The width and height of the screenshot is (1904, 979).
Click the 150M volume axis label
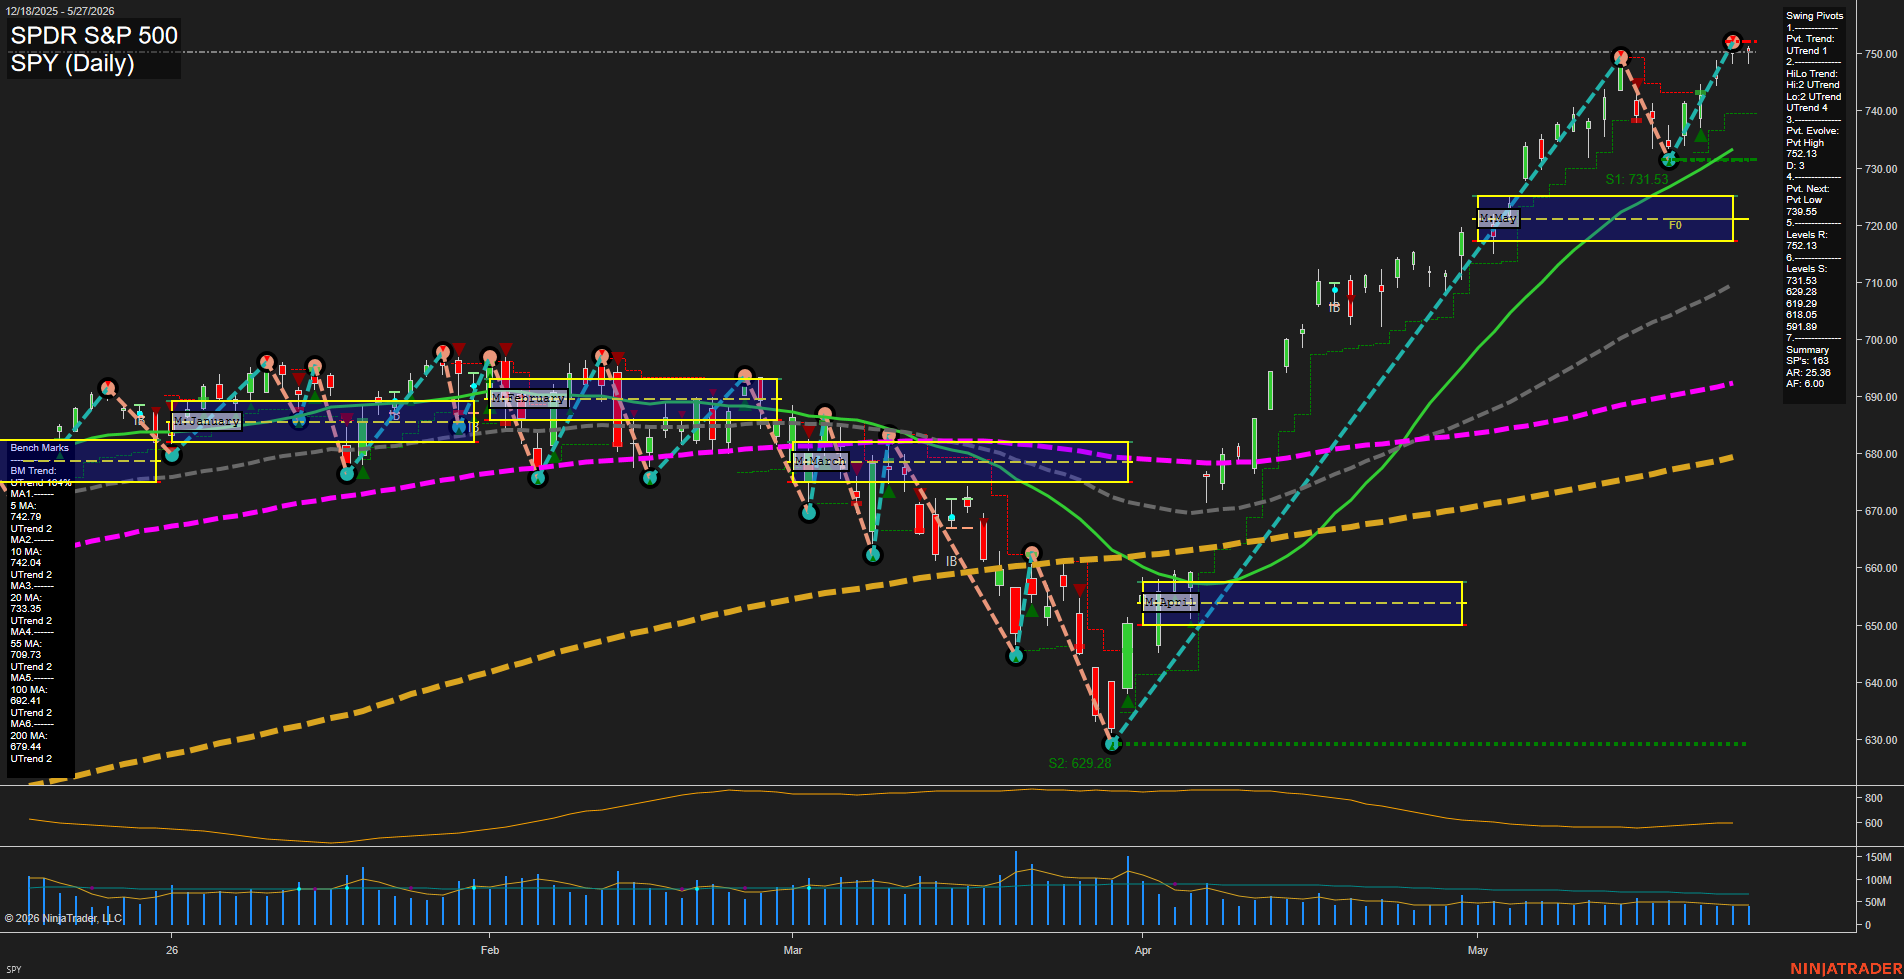tap(1878, 857)
